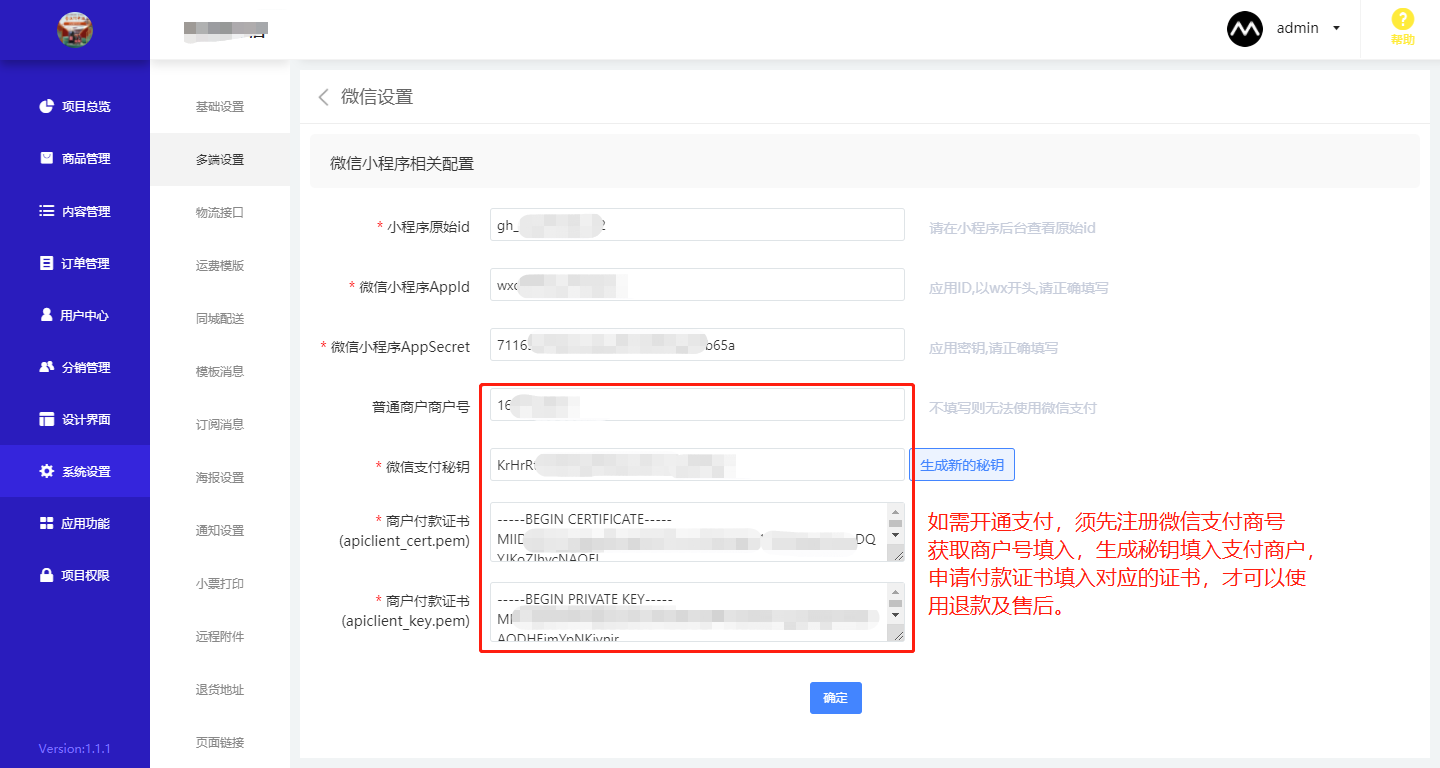Open 退货地址 submenu item
This screenshot has height=768, width=1440.
click(x=220, y=690)
